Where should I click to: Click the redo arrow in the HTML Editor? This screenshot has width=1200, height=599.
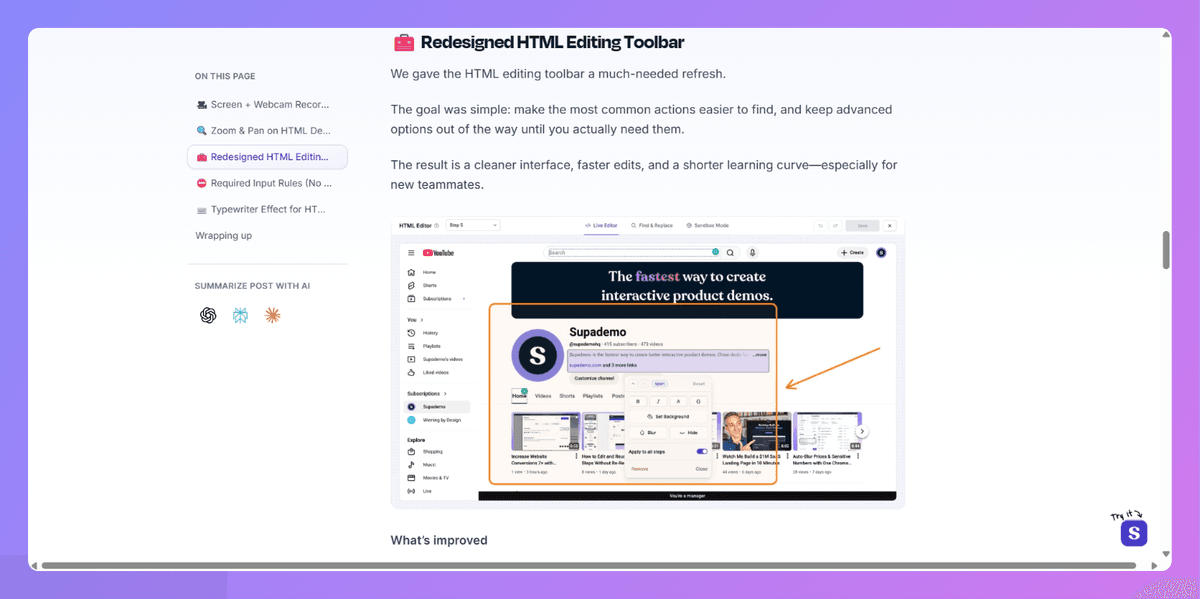point(833,226)
